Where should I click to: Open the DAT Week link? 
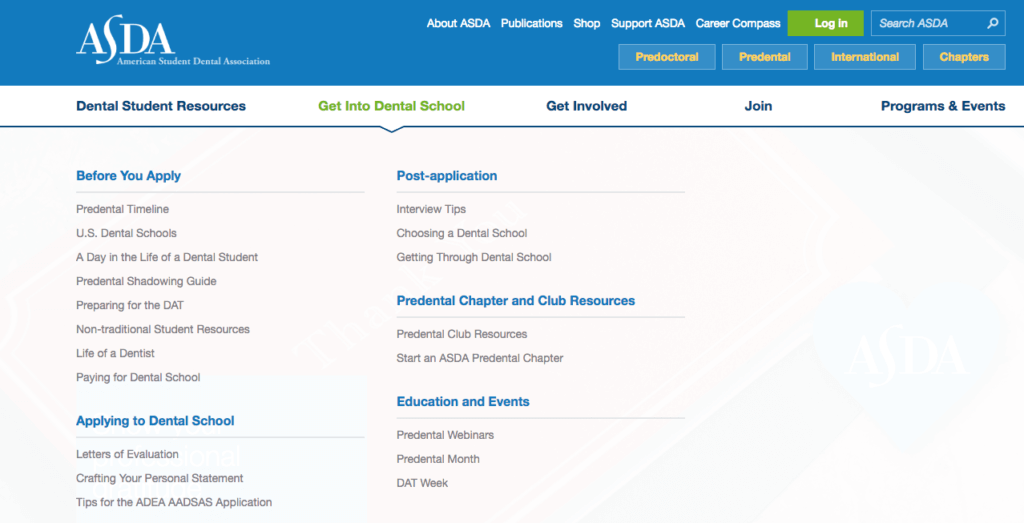[422, 483]
